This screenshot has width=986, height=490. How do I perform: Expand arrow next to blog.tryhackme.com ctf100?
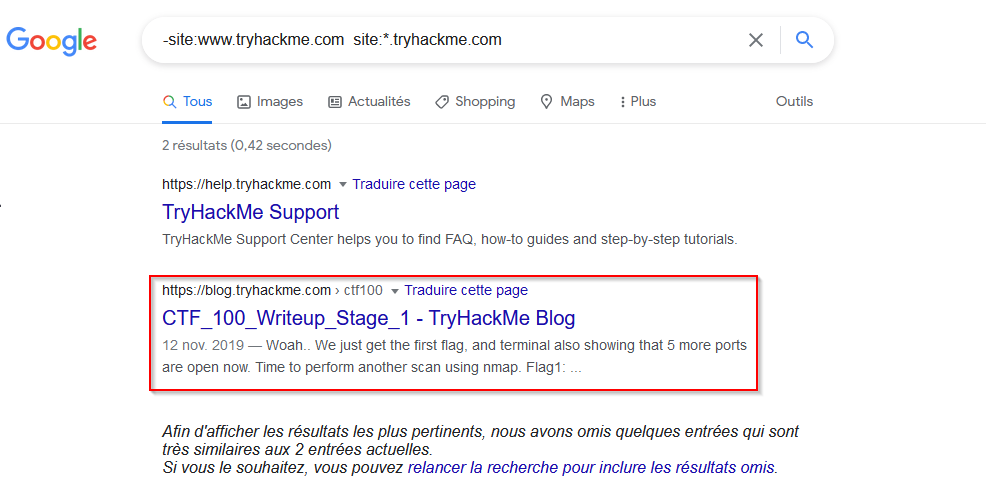[x=395, y=291]
